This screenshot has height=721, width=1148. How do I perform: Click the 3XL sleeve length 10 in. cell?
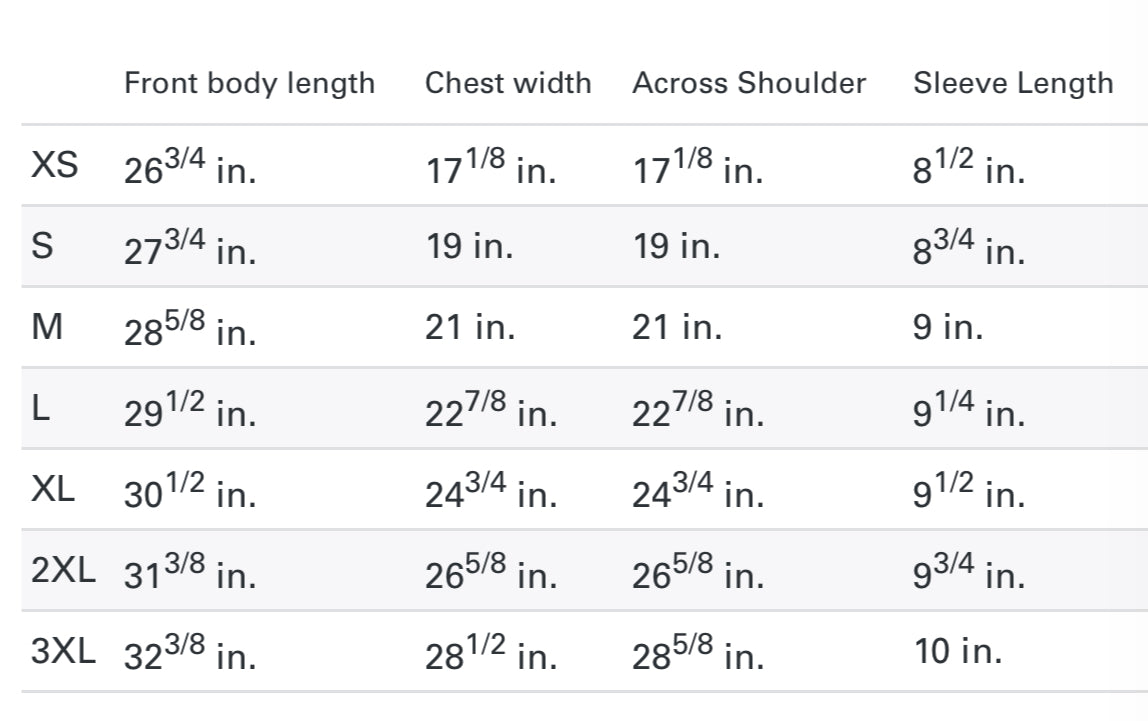coord(958,652)
